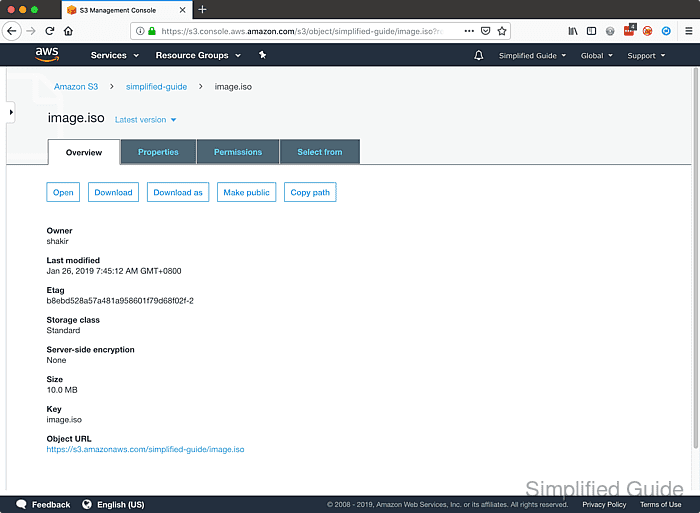
Task: Go to Amazon S3 breadcrumb link
Action: (x=76, y=87)
